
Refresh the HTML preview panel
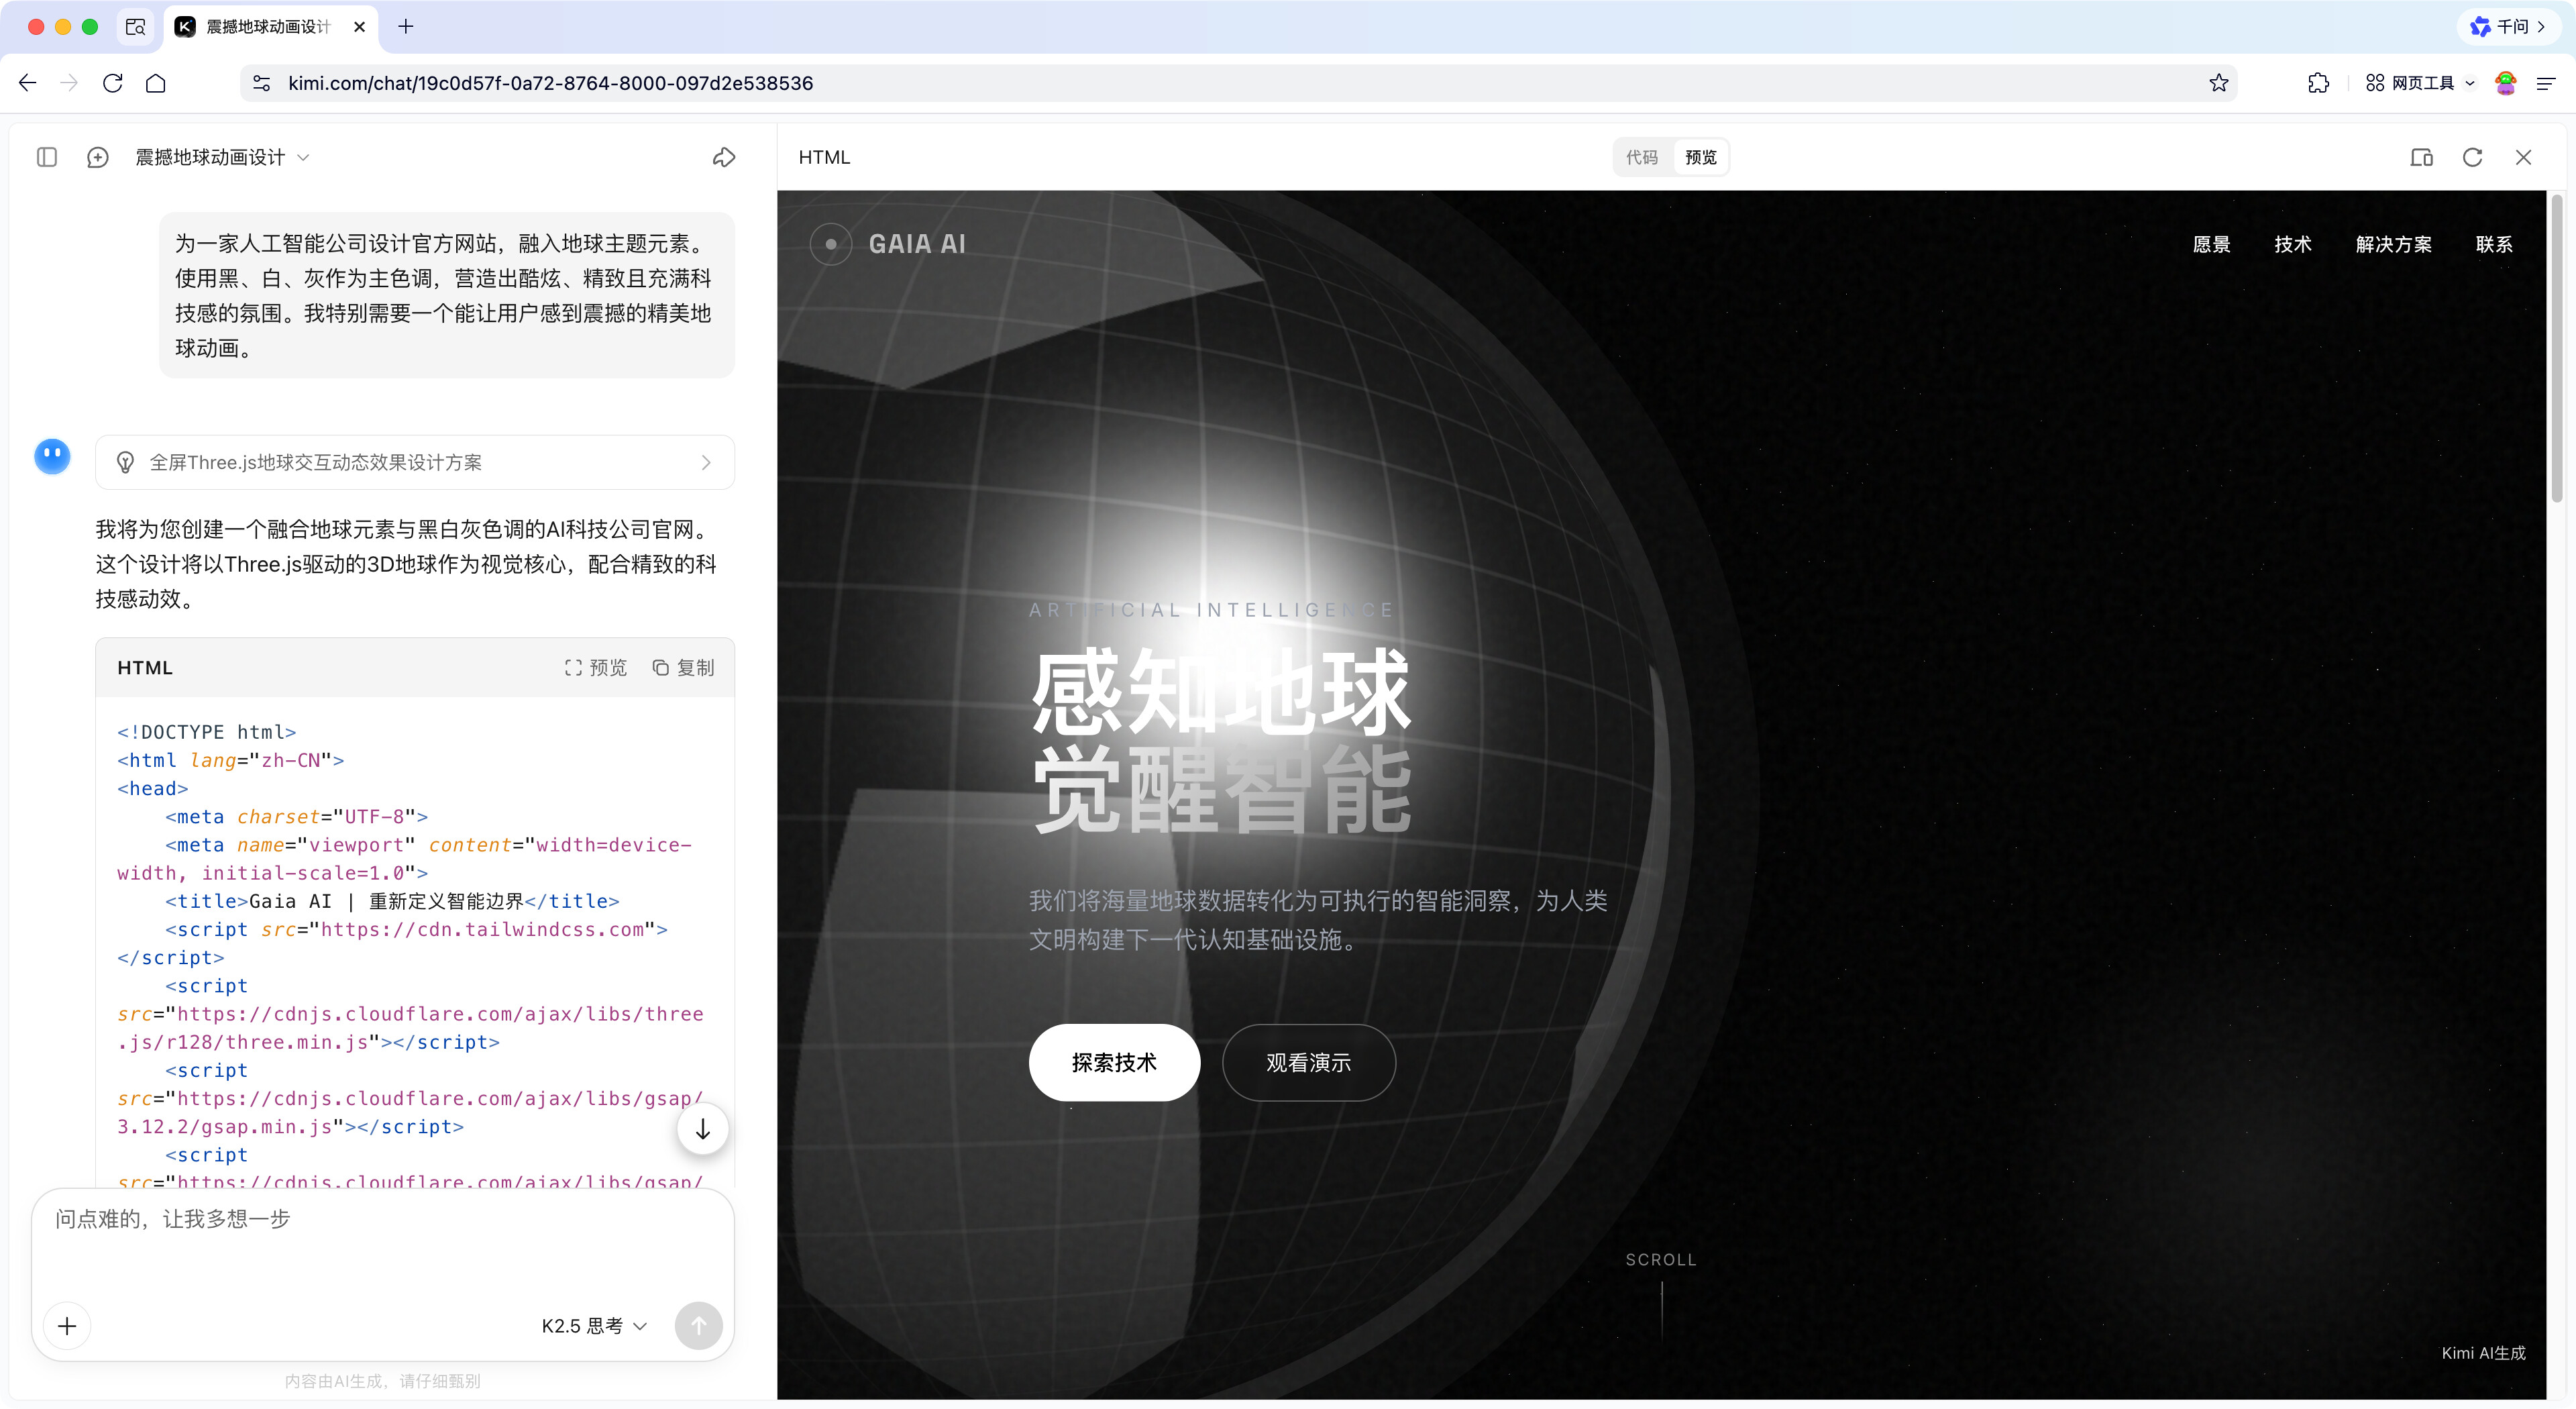[2472, 157]
